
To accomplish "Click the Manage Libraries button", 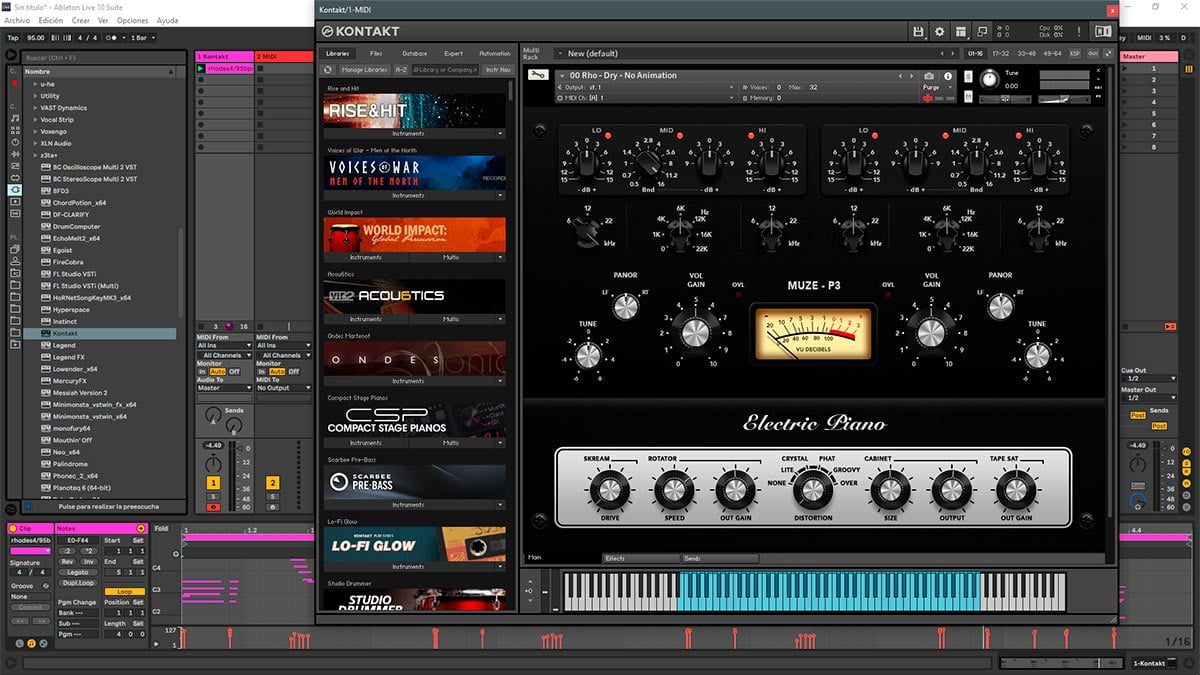I will (x=364, y=70).
